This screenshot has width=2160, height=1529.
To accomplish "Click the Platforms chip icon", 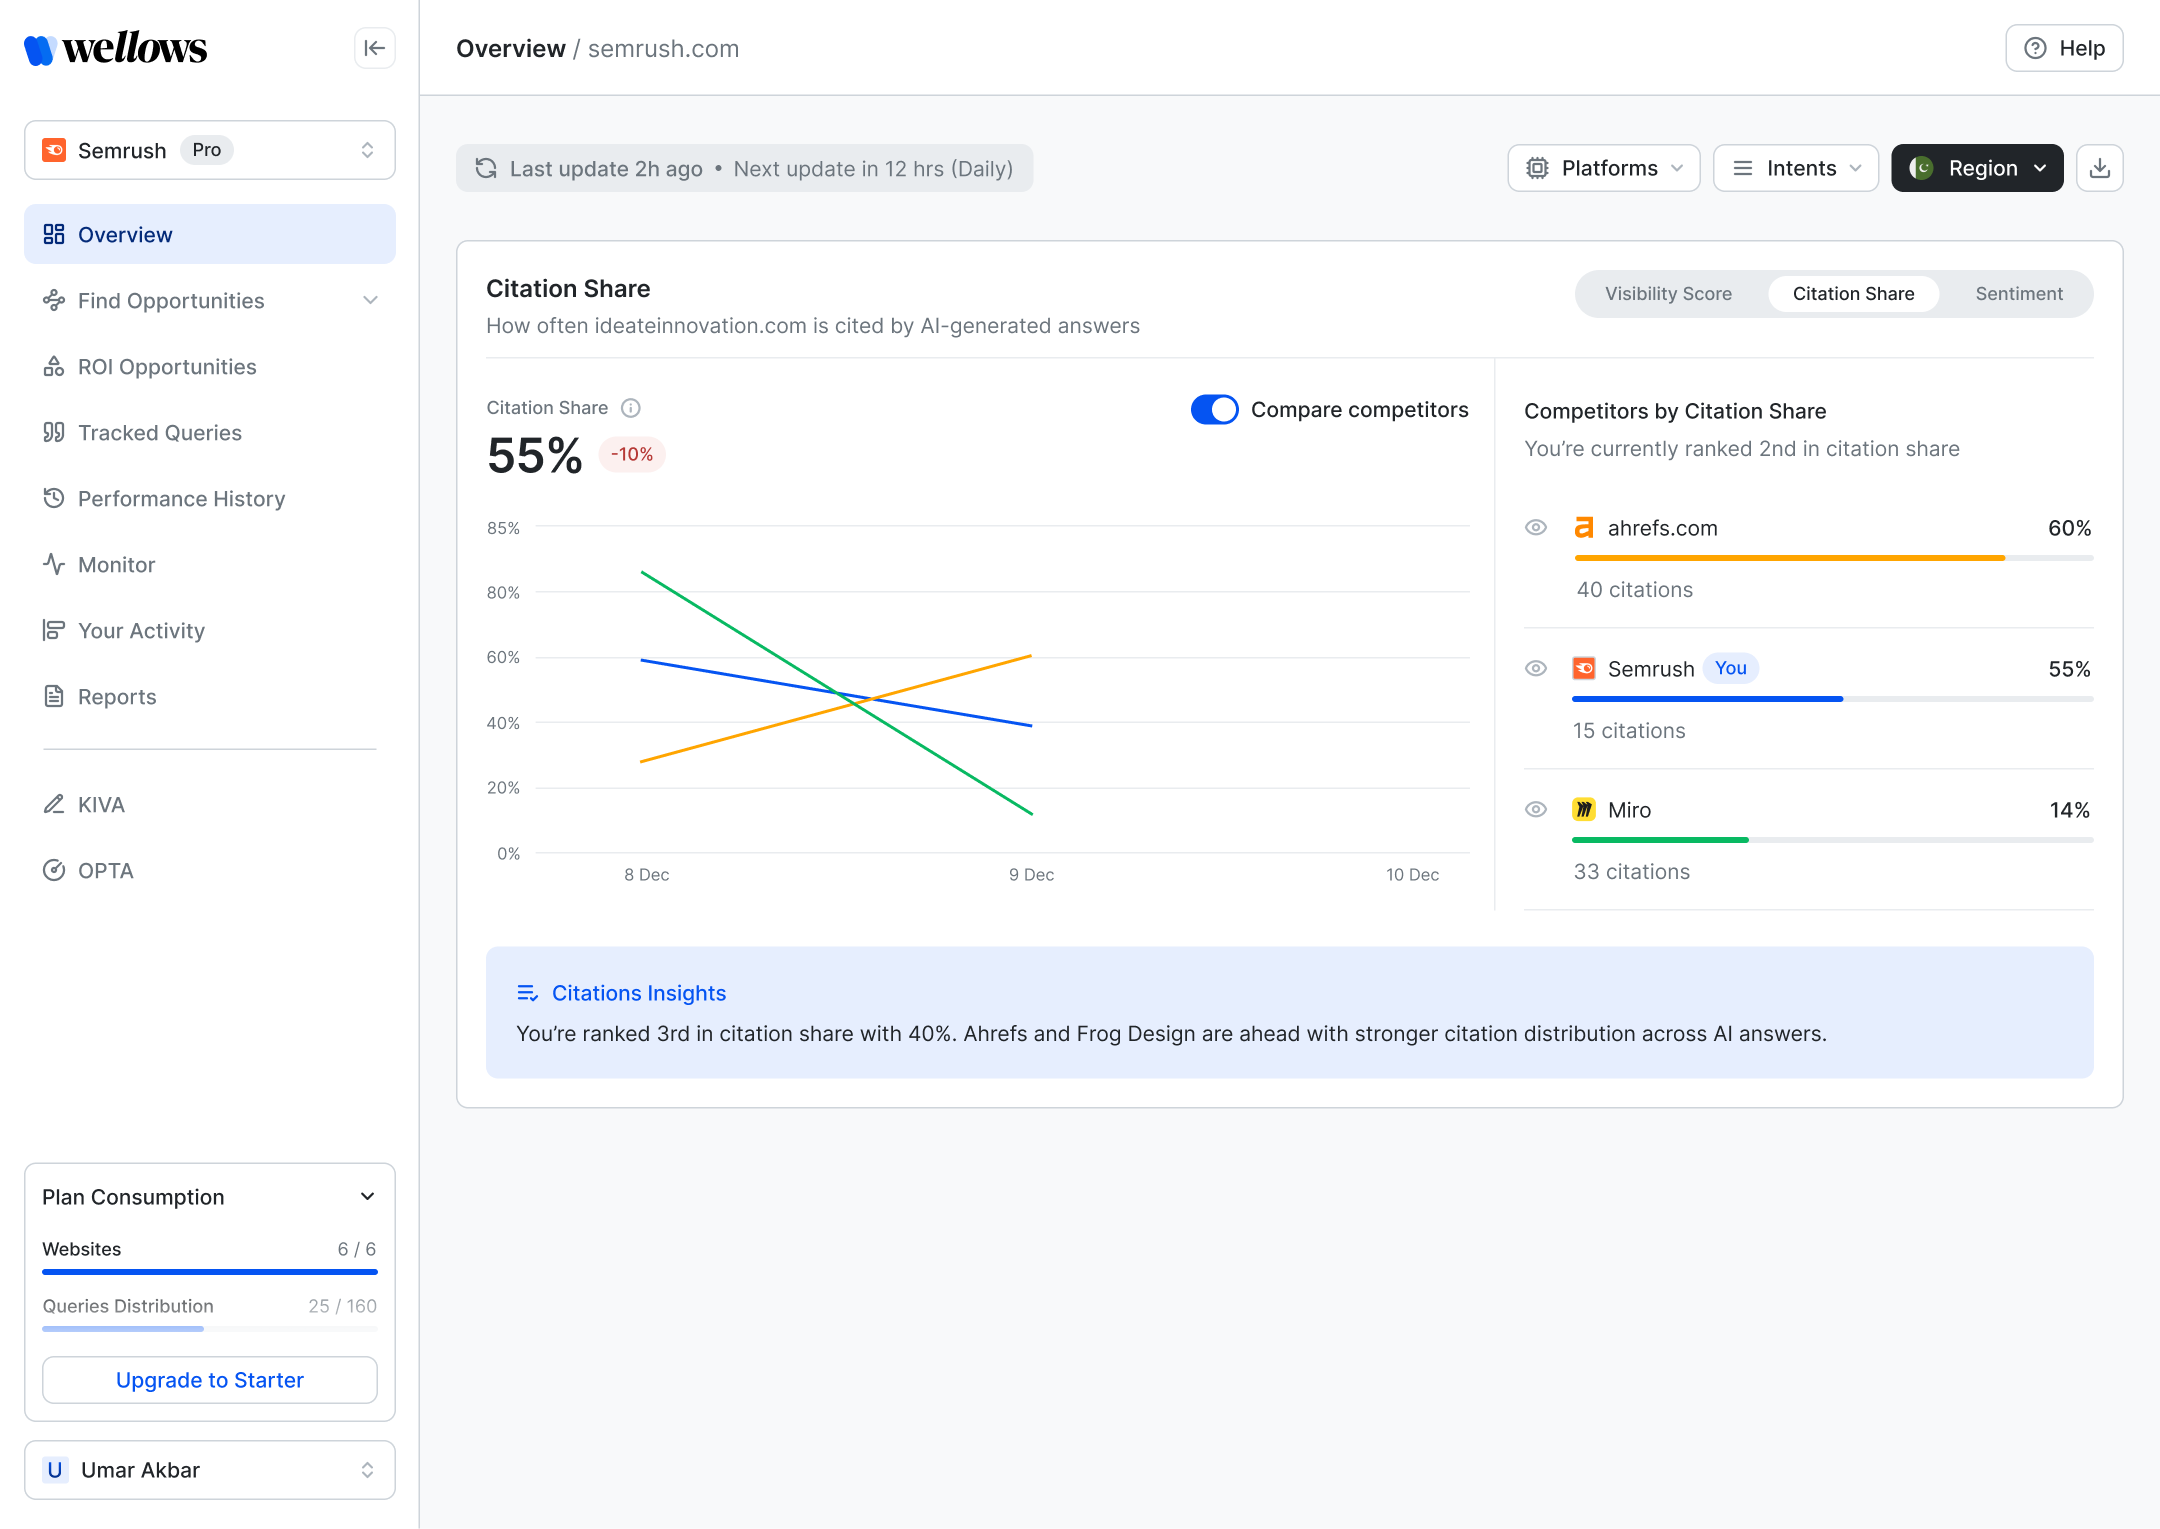I will click(x=1537, y=168).
